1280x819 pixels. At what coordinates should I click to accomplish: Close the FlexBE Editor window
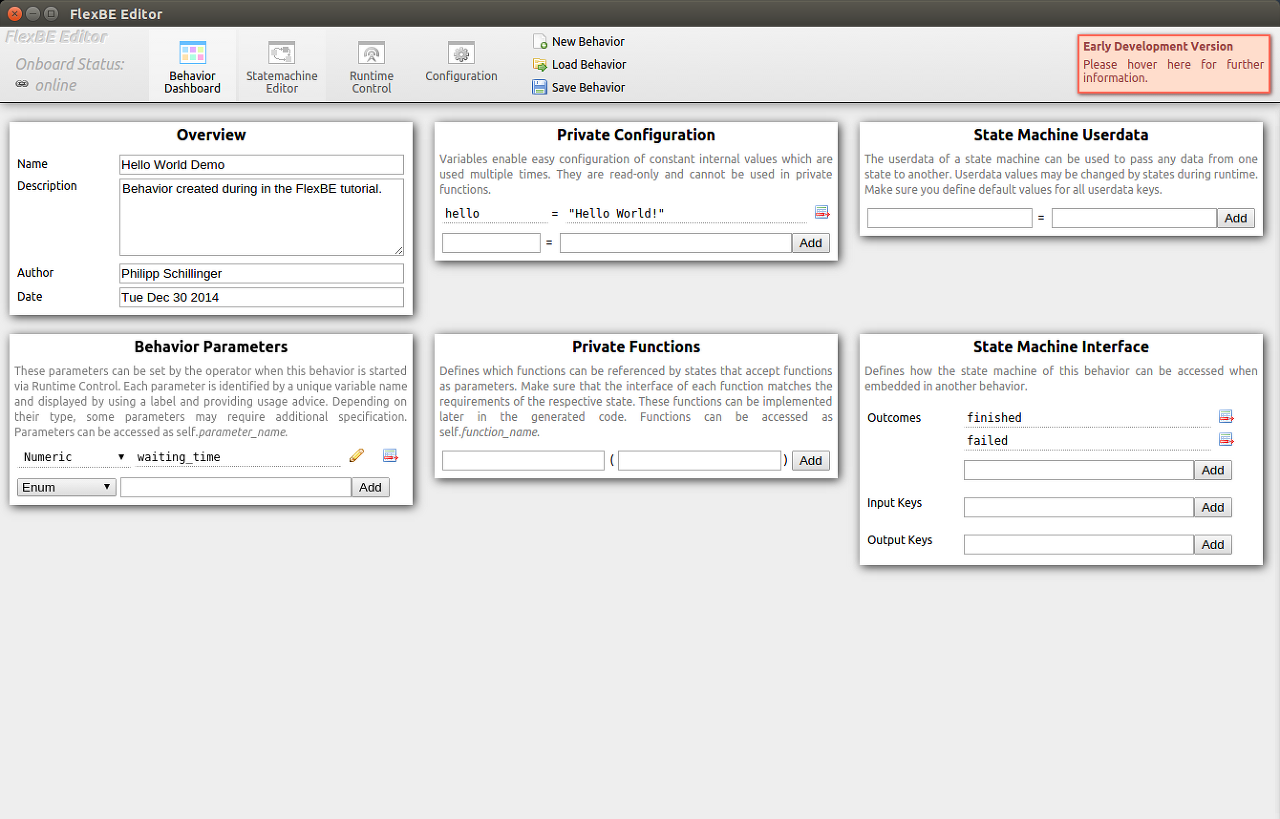(x=15, y=14)
